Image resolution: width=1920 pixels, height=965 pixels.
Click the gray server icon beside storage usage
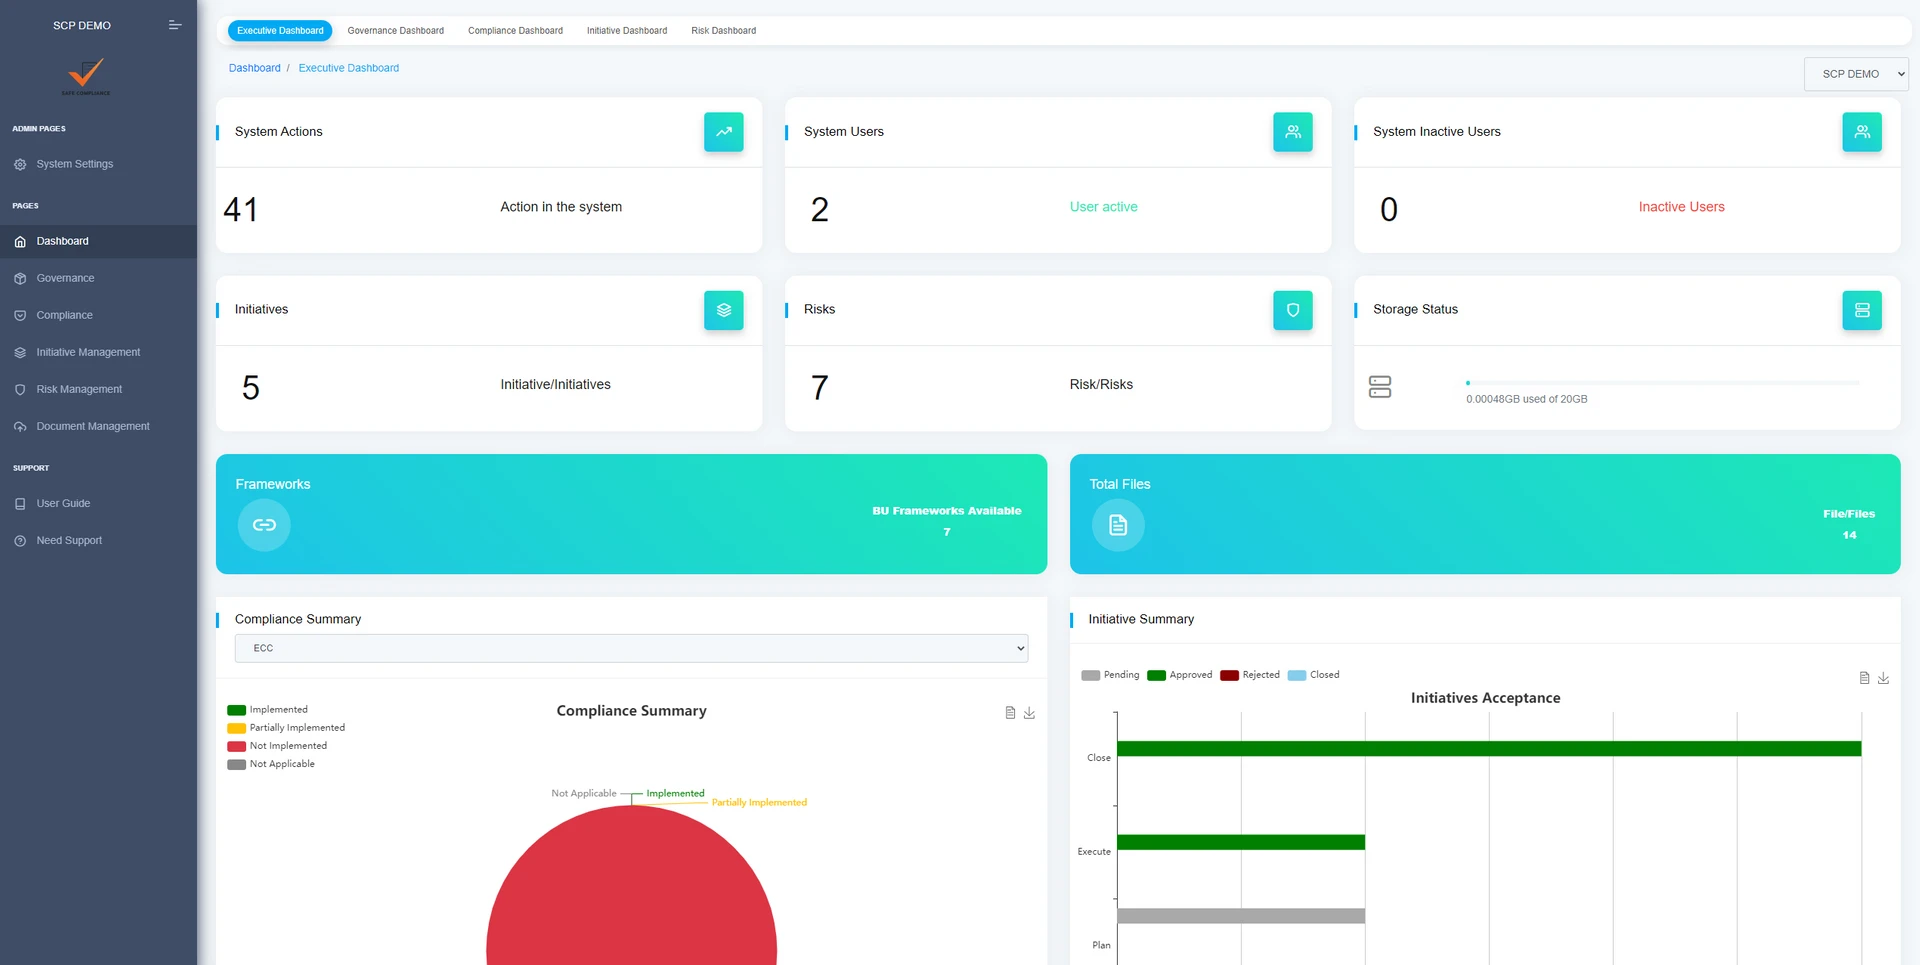1380,387
